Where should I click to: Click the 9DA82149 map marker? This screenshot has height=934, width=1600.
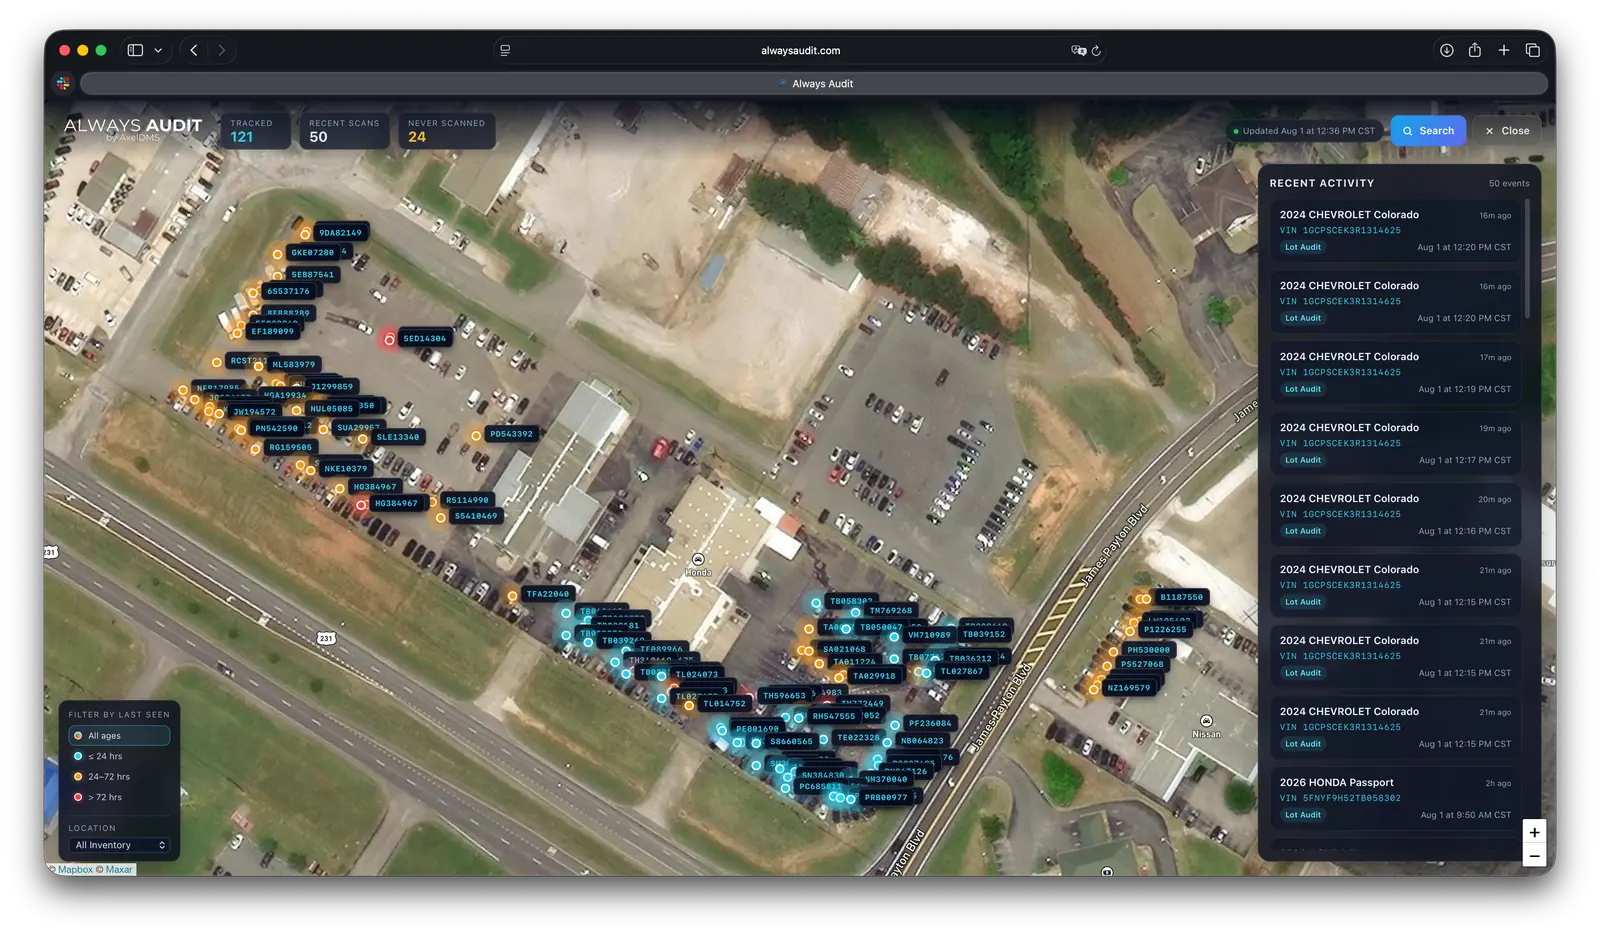coord(305,234)
